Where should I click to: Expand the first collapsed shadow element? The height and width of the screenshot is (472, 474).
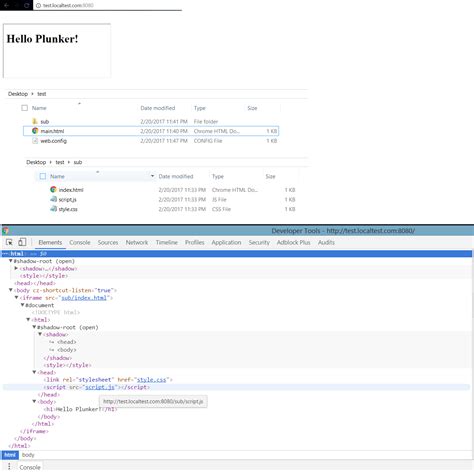pyautogui.click(x=16, y=268)
